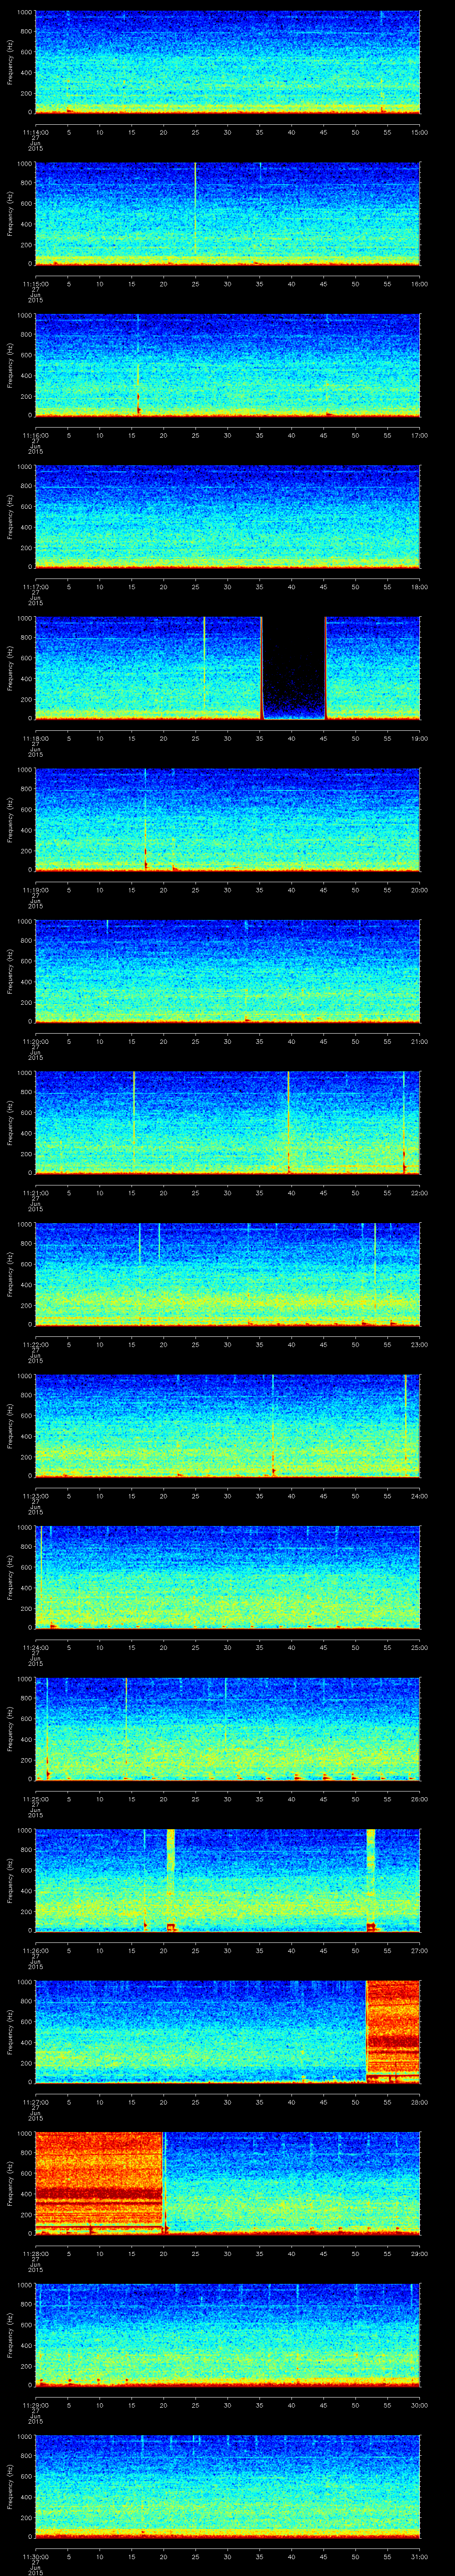
Task: Click the 30:00 end time label
Action: tap(420, 2405)
